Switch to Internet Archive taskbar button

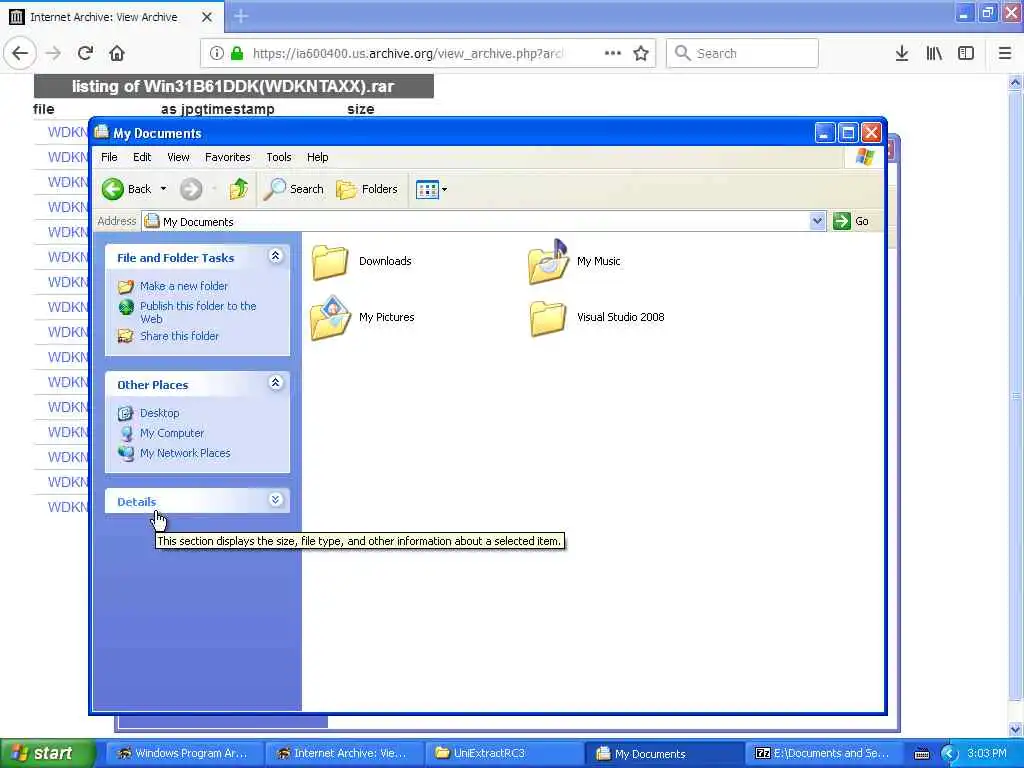tap(345, 754)
